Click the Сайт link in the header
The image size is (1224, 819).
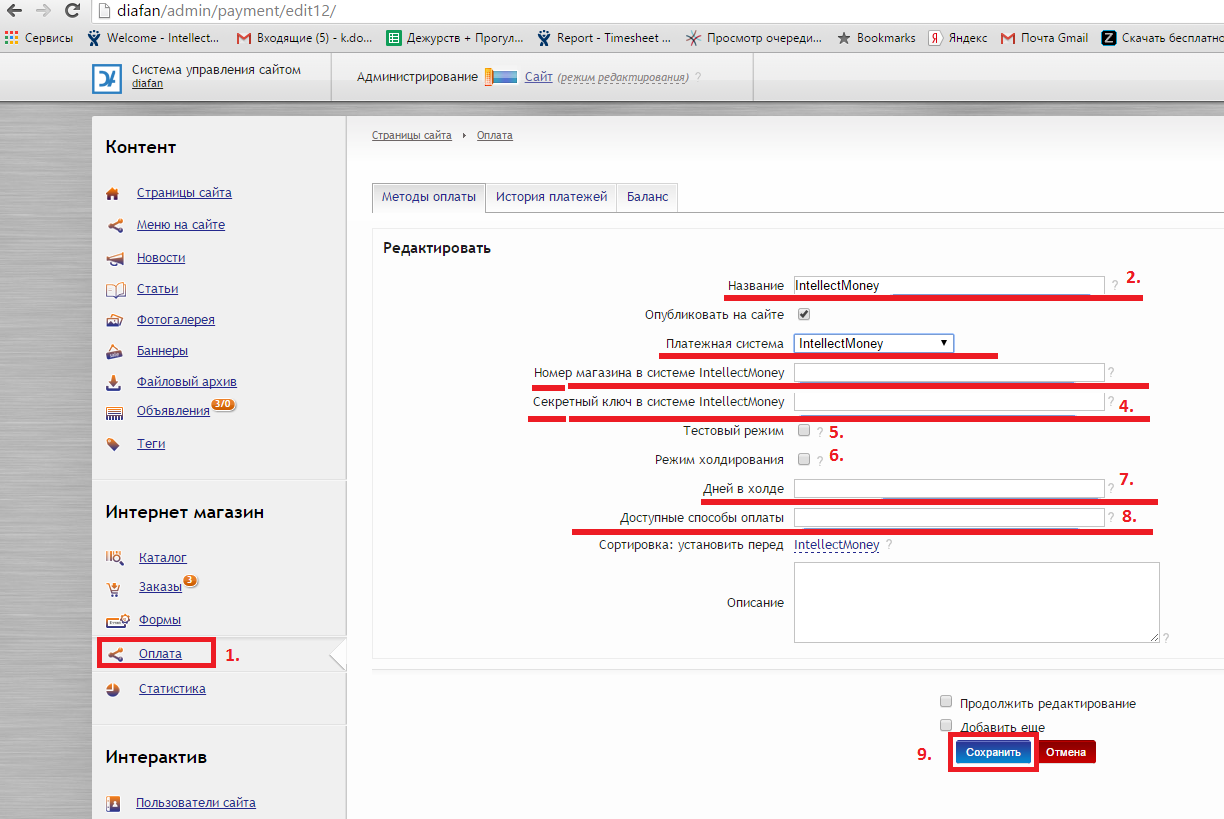(x=539, y=77)
